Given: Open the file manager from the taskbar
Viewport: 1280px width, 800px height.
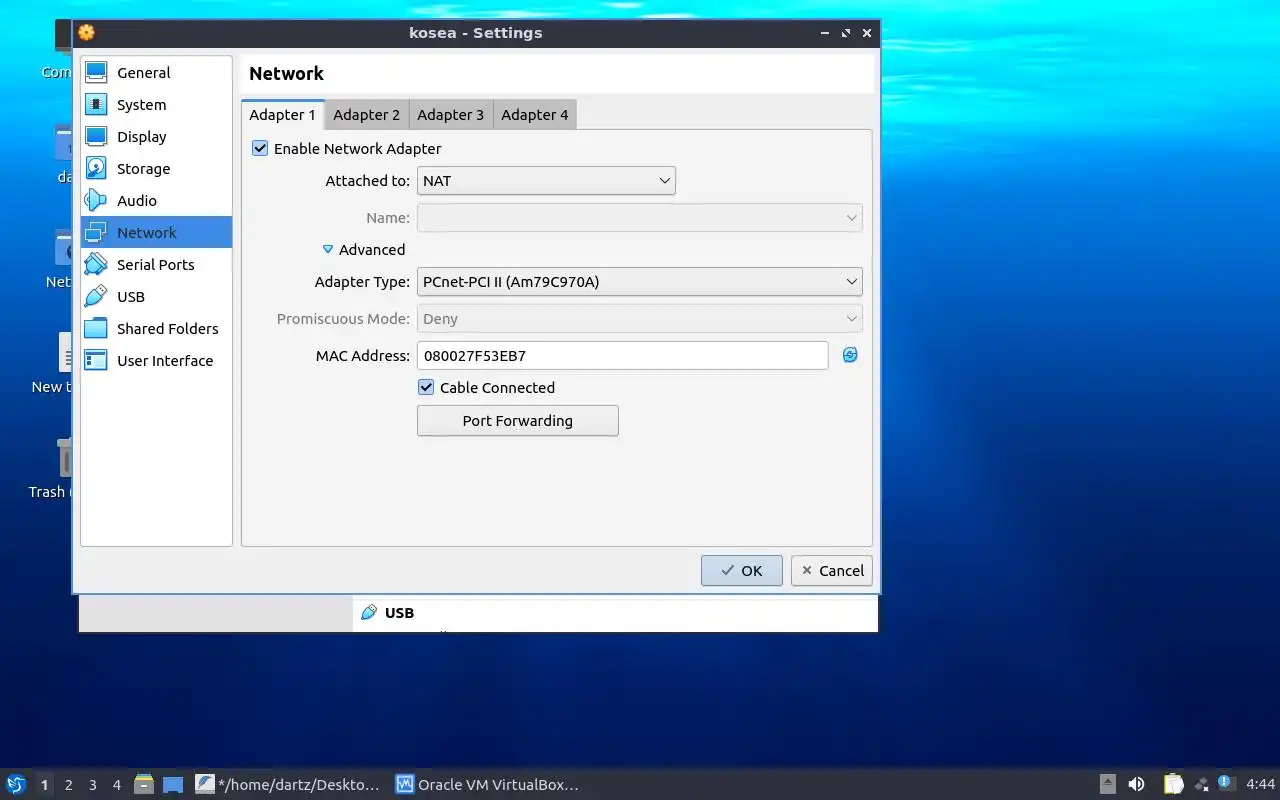Looking at the screenshot, I should coord(144,784).
